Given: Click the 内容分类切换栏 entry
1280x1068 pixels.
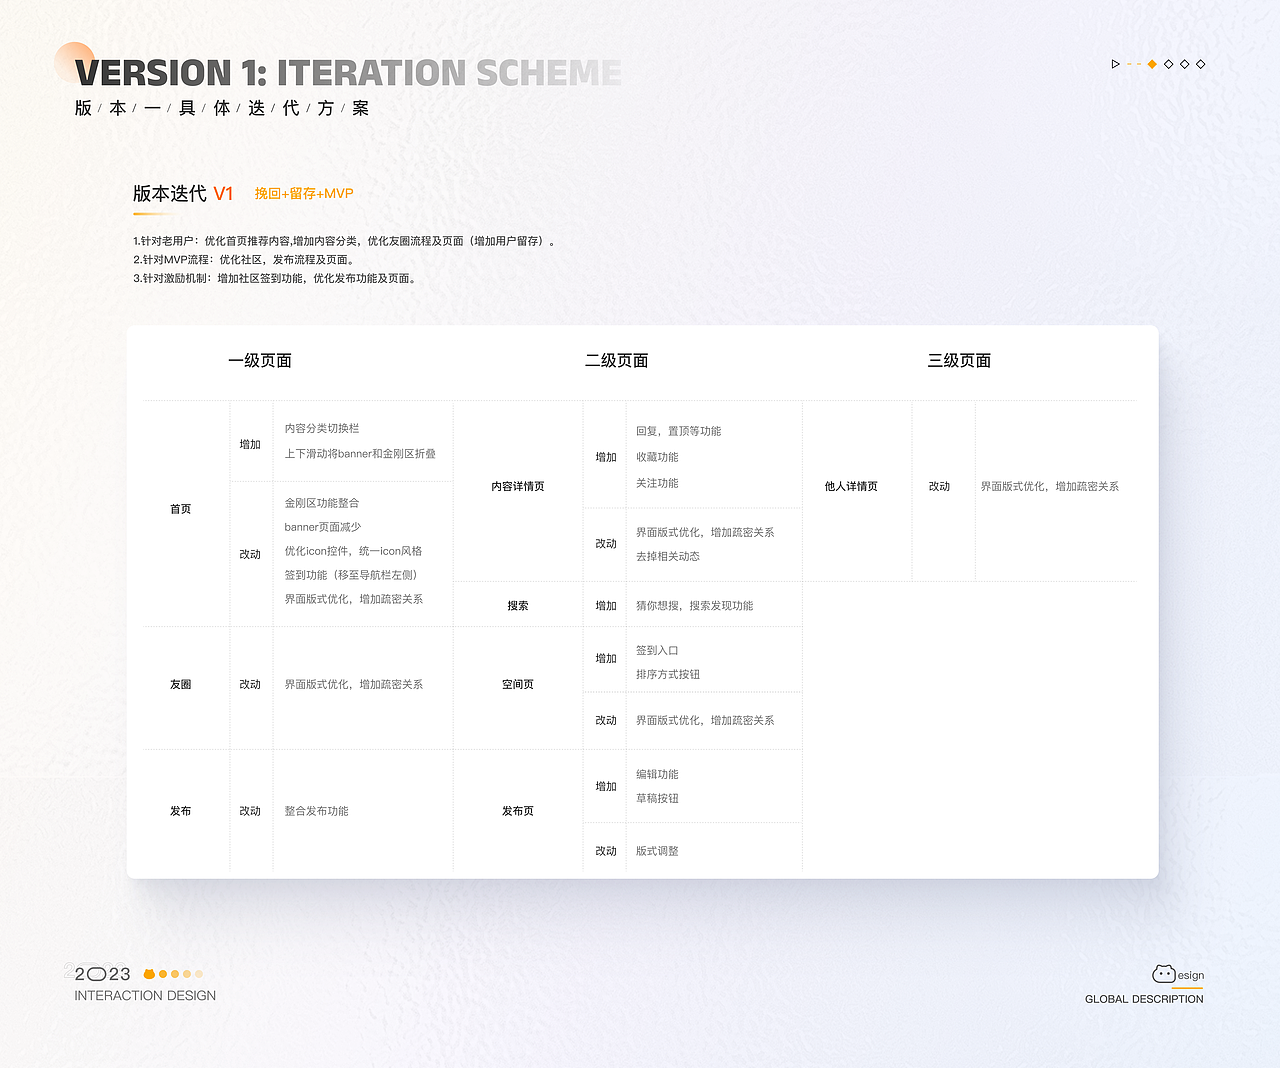Looking at the screenshot, I should [x=322, y=428].
